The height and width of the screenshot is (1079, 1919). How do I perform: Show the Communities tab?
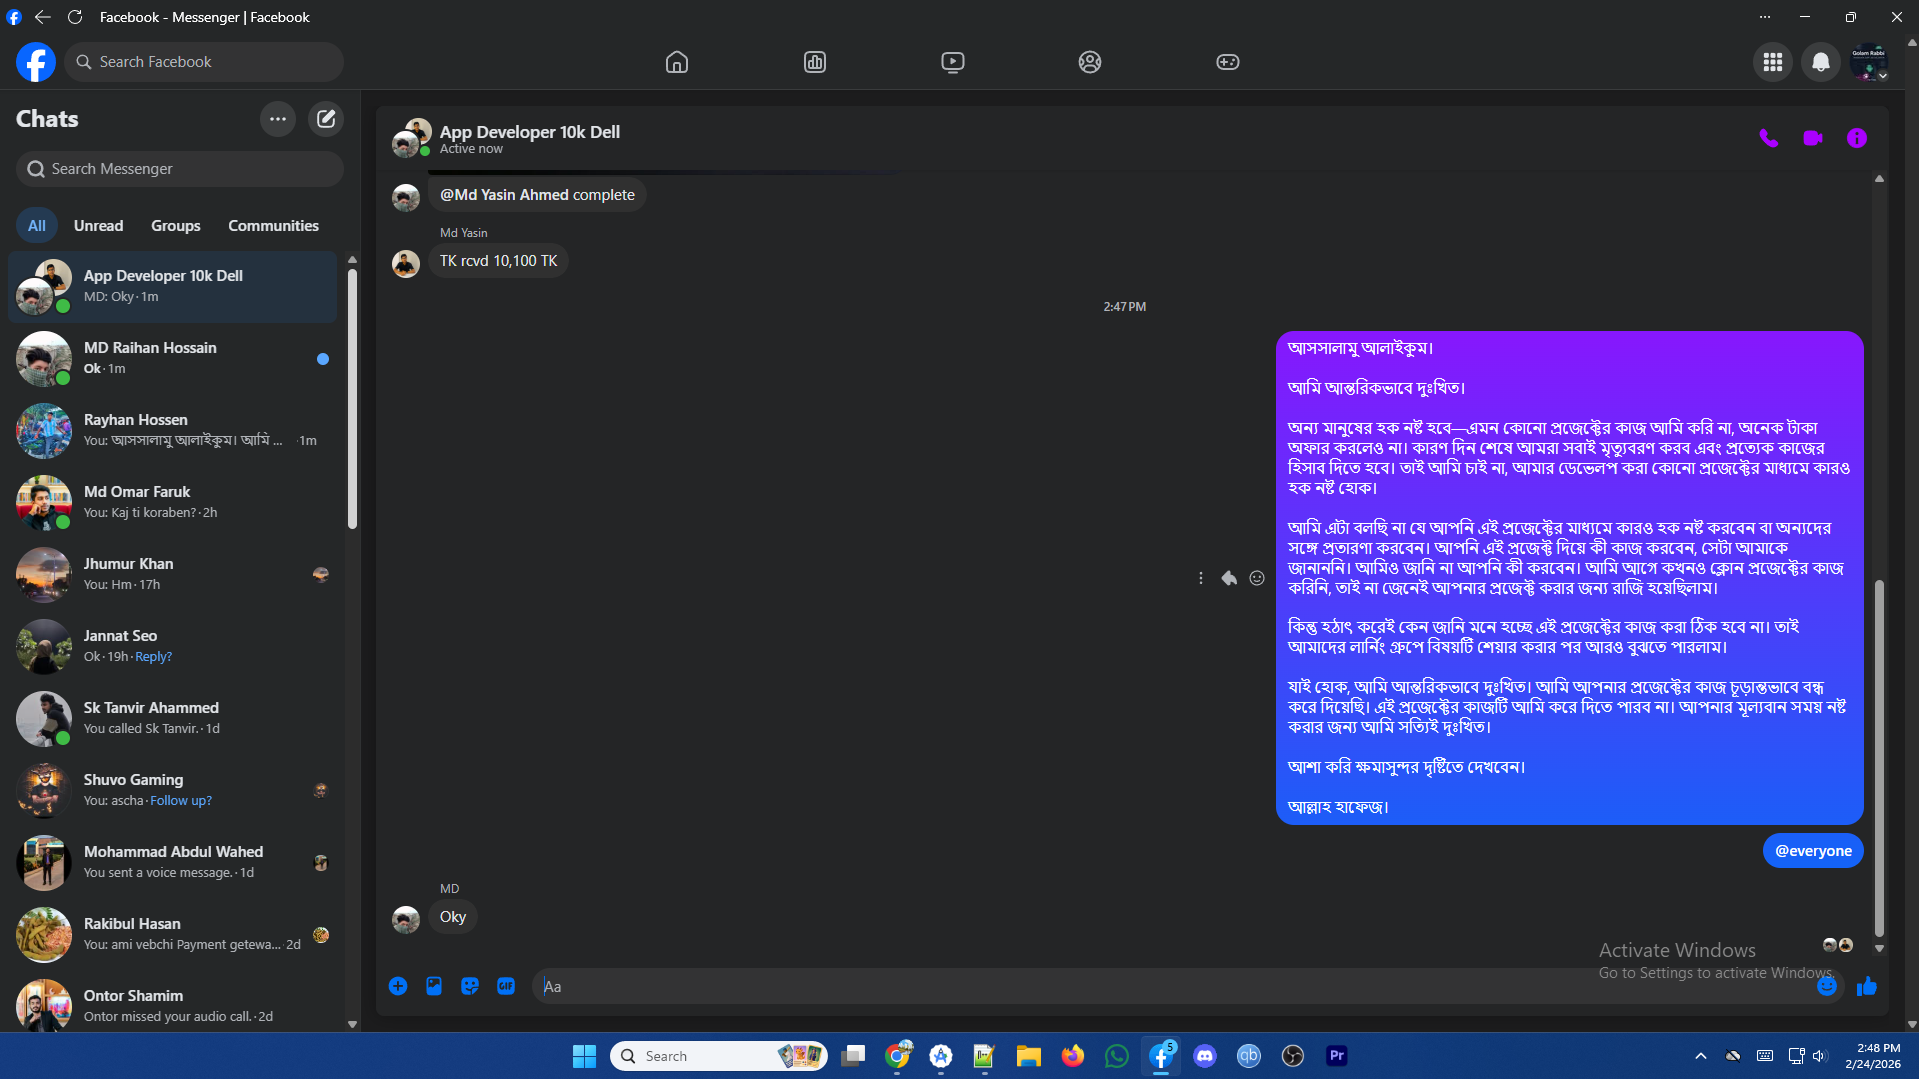click(273, 226)
